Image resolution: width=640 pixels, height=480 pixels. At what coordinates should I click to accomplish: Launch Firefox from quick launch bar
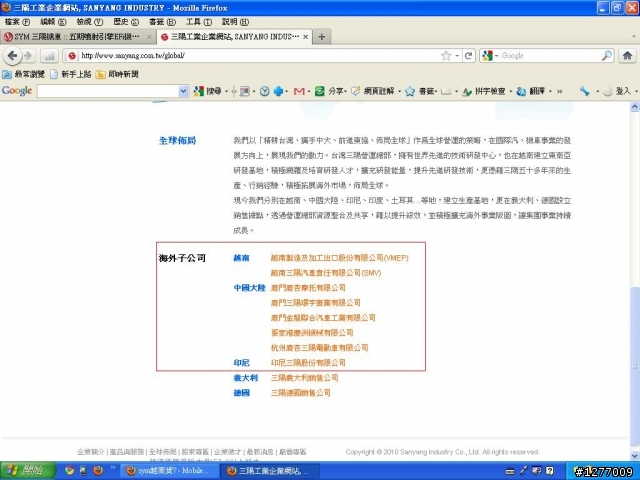pyautogui.click(x=98, y=471)
